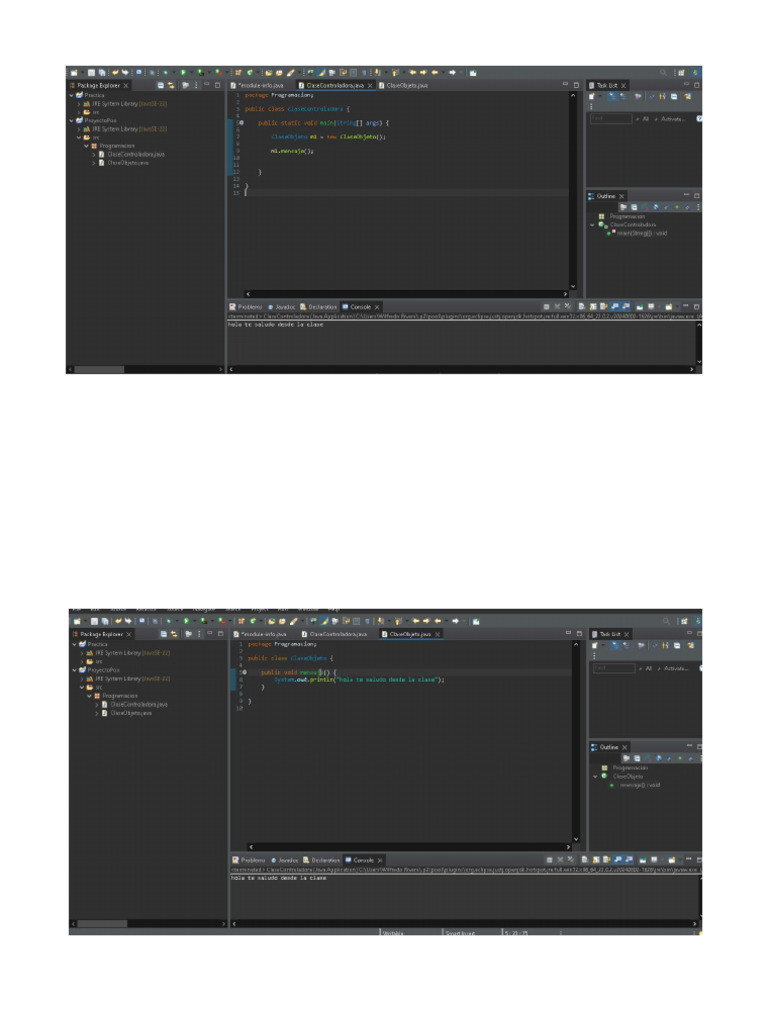Click All link in ClaseControladora window's Task List
This screenshot has width=768, height=1024.
(645, 119)
